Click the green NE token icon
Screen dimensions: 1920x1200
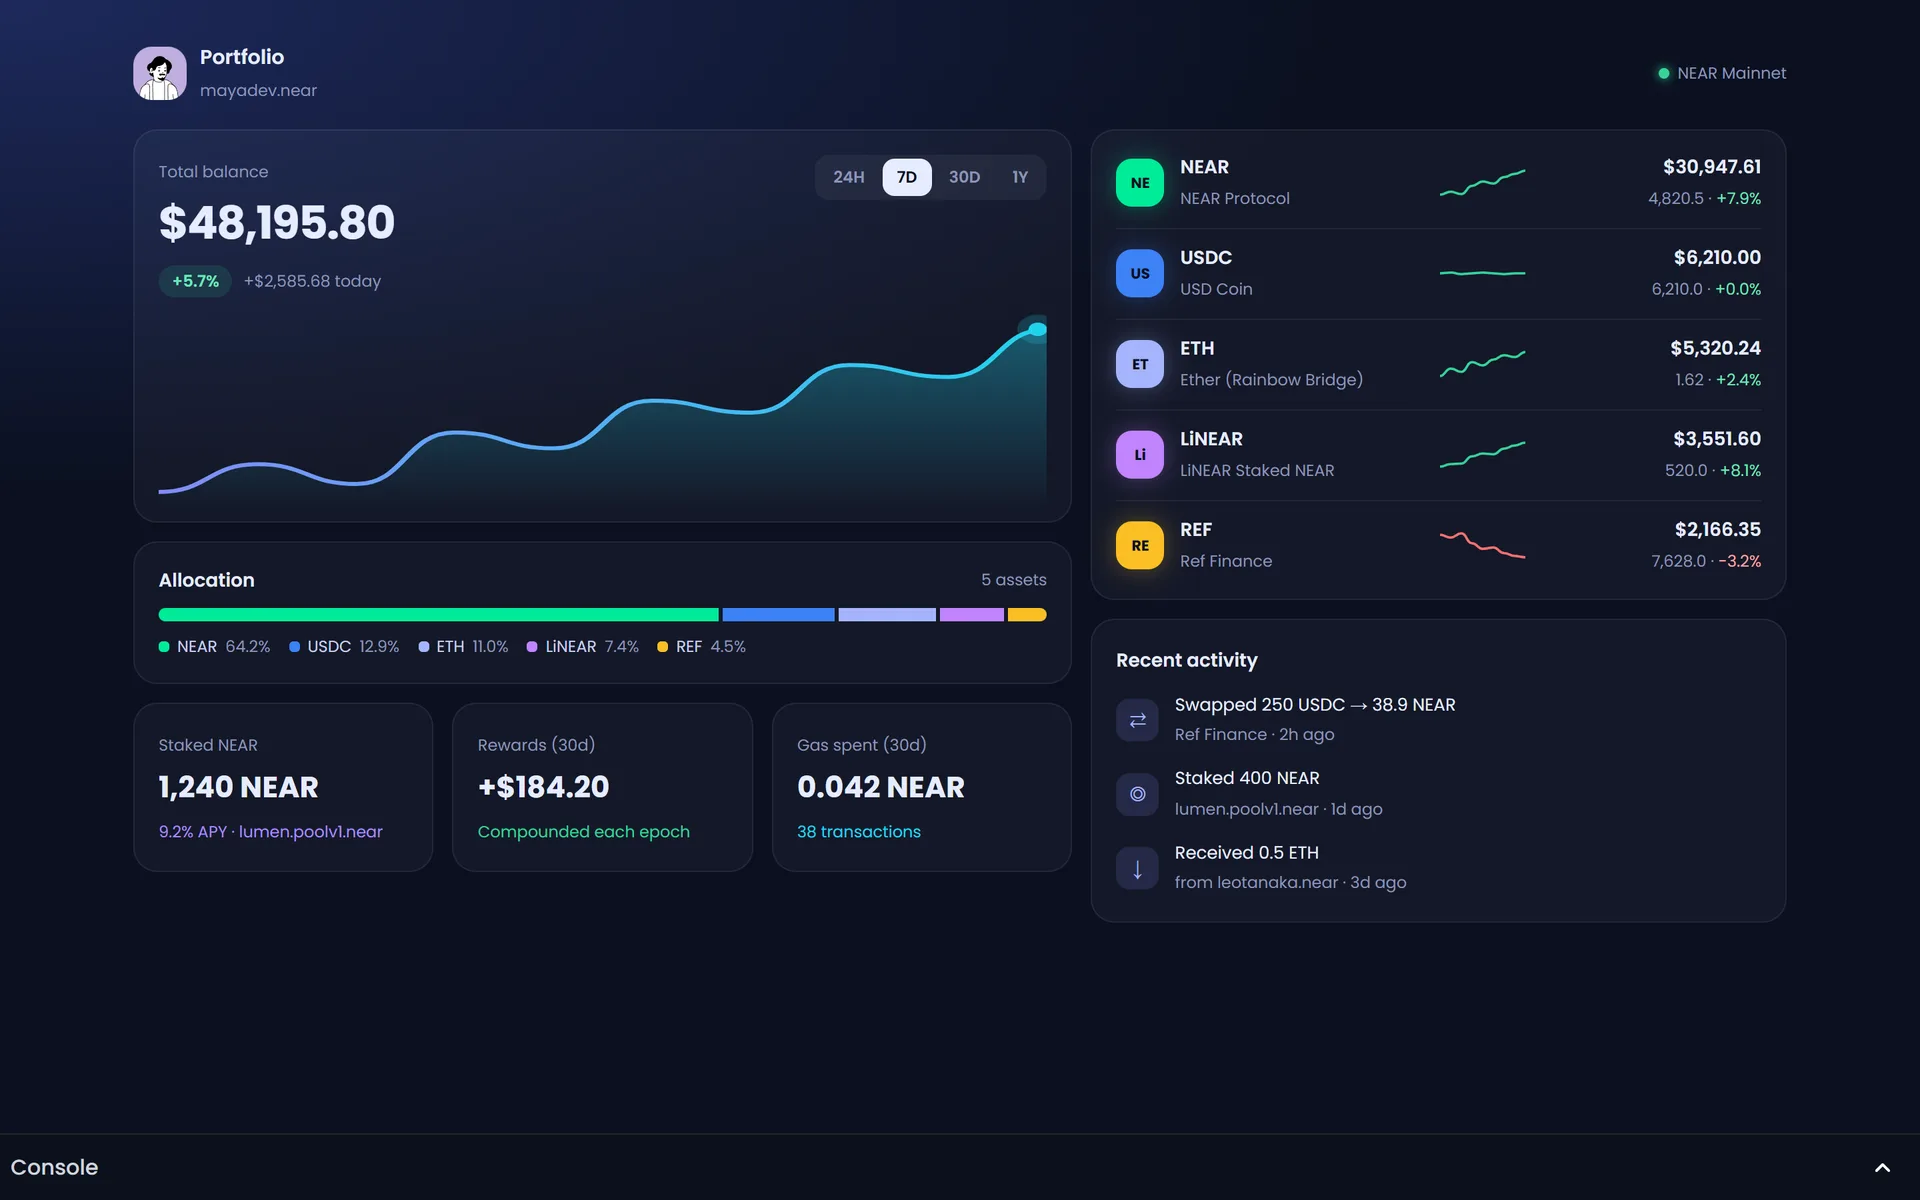point(1140,183)
